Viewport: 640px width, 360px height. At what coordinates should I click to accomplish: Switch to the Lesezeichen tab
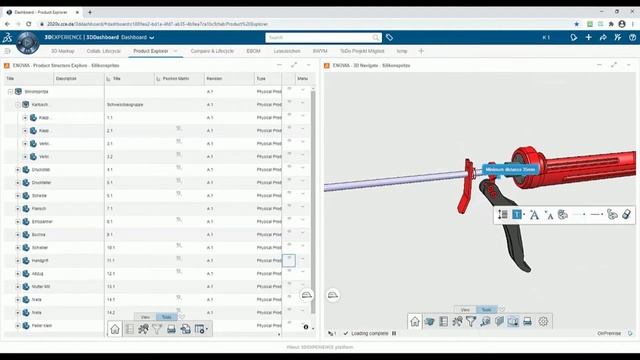(287, 51)
